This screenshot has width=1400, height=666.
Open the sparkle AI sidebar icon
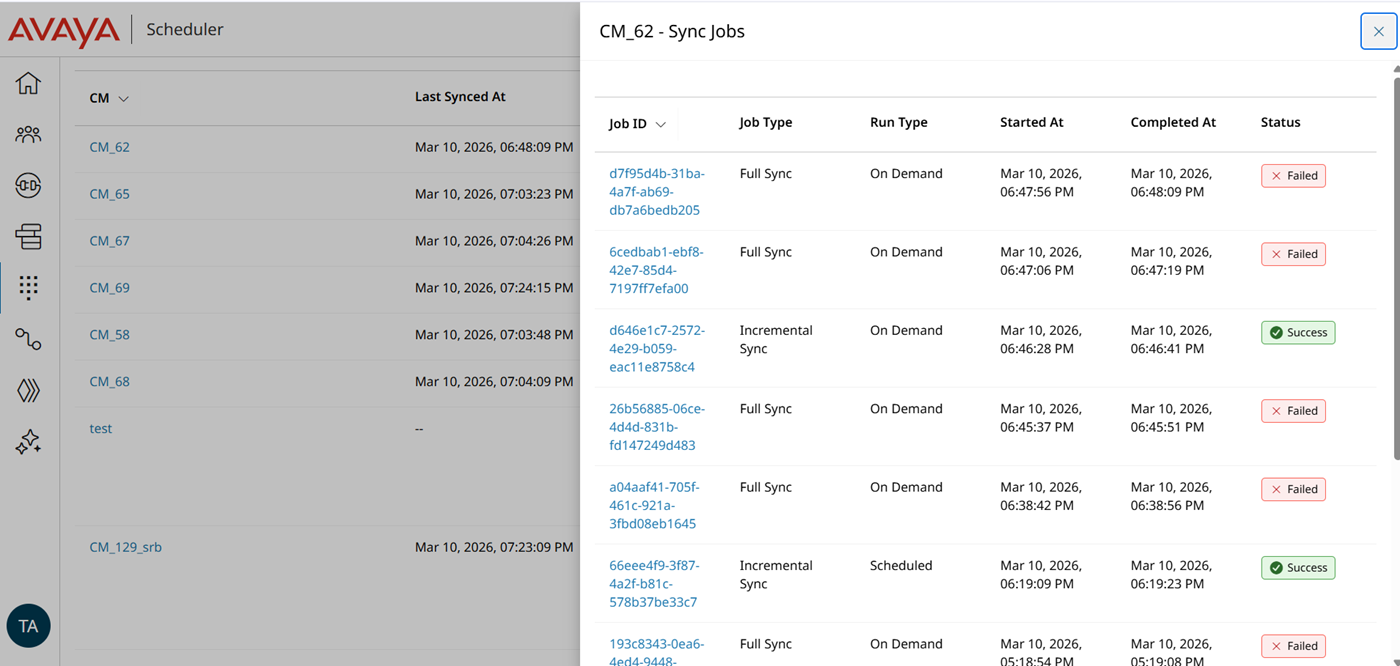[28, 442]
